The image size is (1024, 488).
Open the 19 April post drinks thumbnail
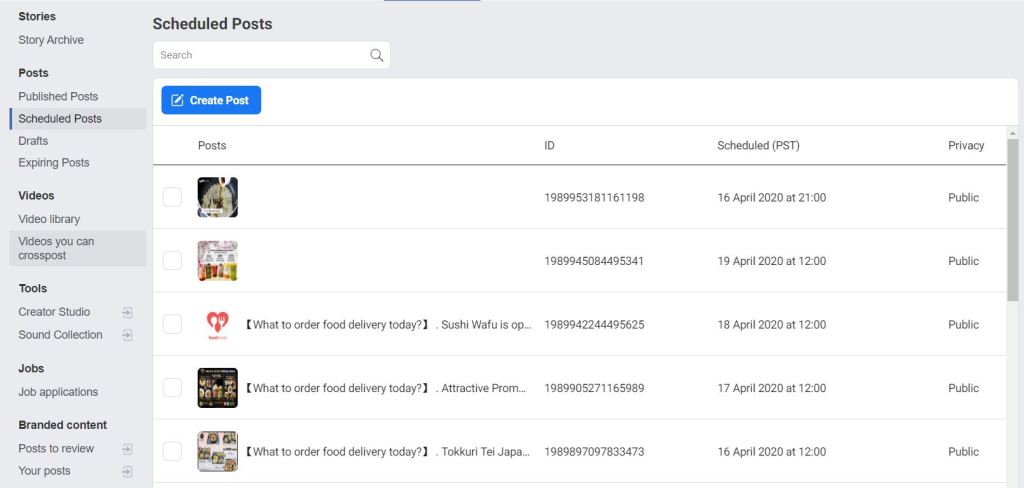[x=217, y=261]
